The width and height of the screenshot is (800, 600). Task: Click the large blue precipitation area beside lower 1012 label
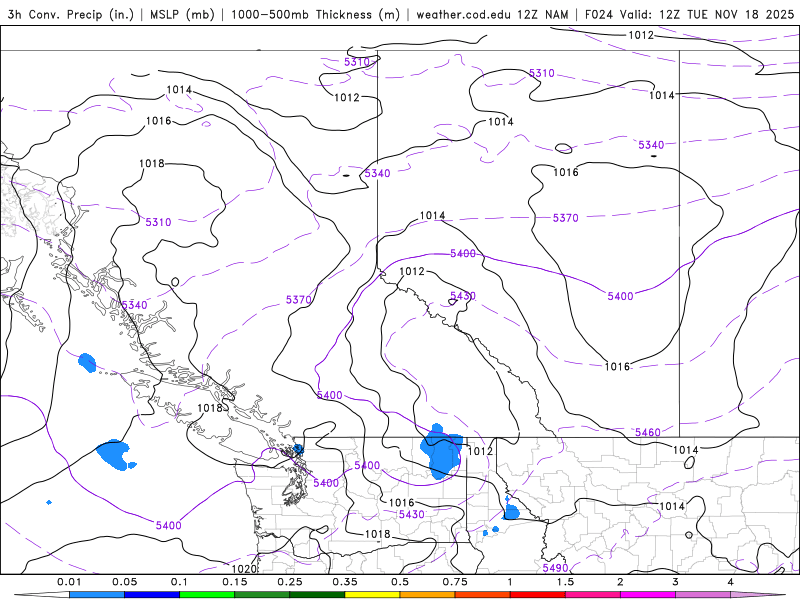tap(441, 452)
